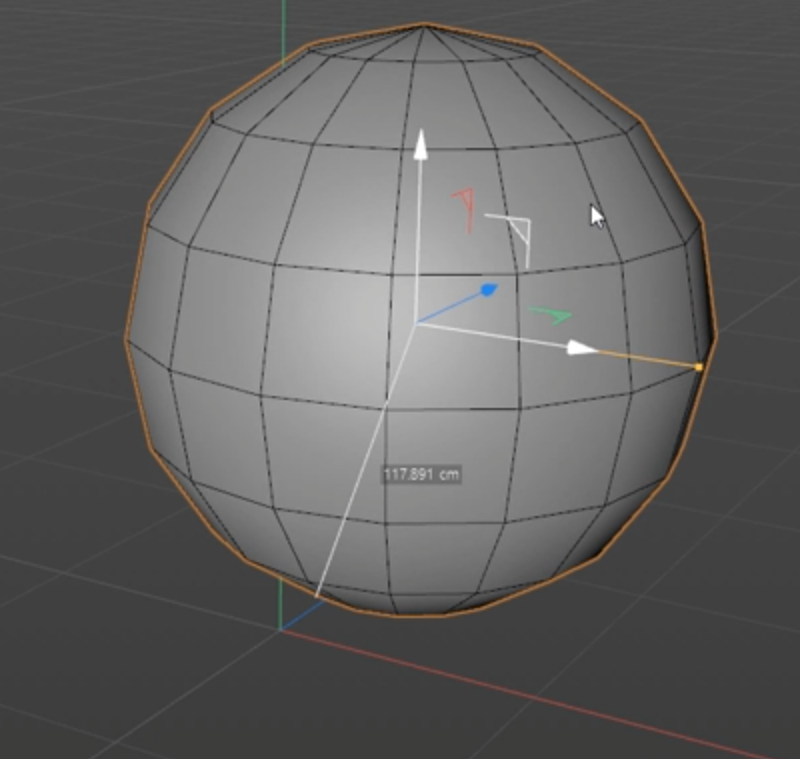The image size is (800, 759).
Task: Grab the white vertical Y-axis arrow tip
Action: pos(421,145)
